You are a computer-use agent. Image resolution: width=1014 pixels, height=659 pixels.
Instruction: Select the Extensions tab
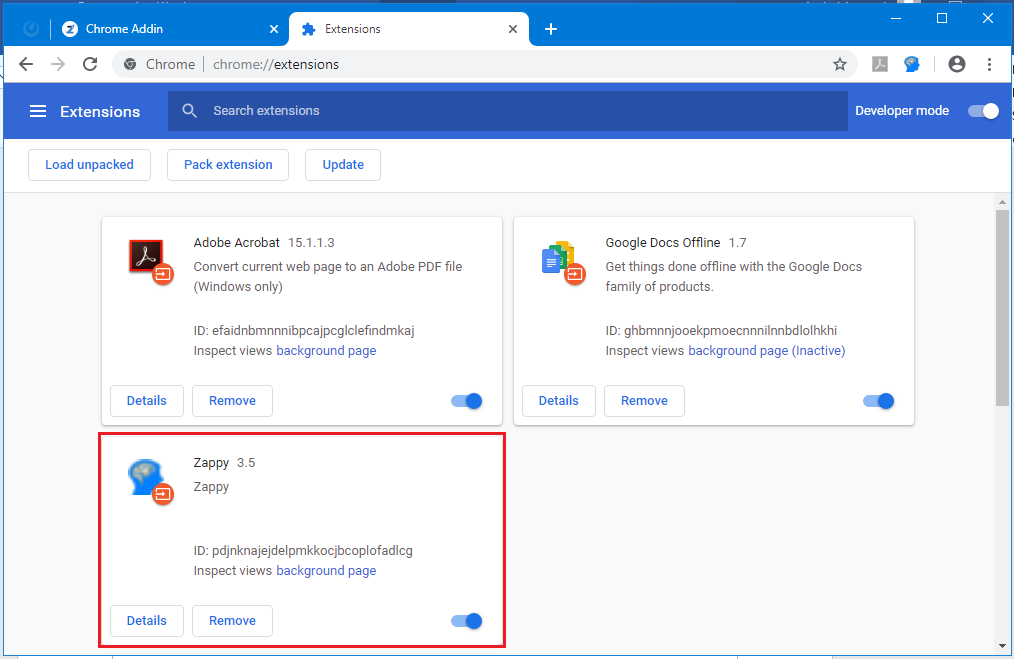409,29
